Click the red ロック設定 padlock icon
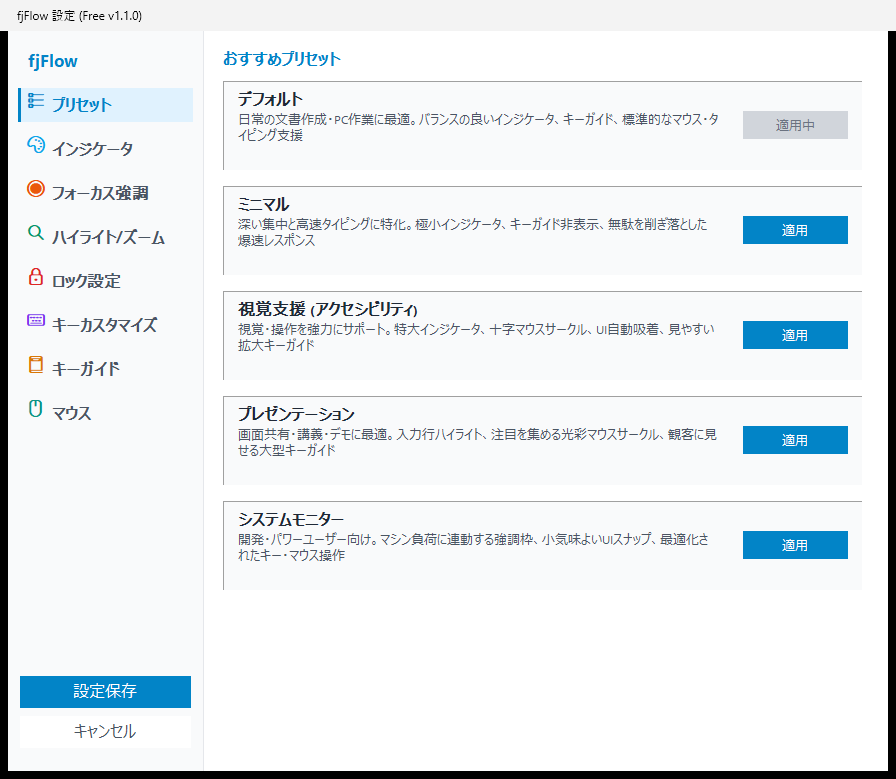Screen dimensions: 896x779 (35, 277)
